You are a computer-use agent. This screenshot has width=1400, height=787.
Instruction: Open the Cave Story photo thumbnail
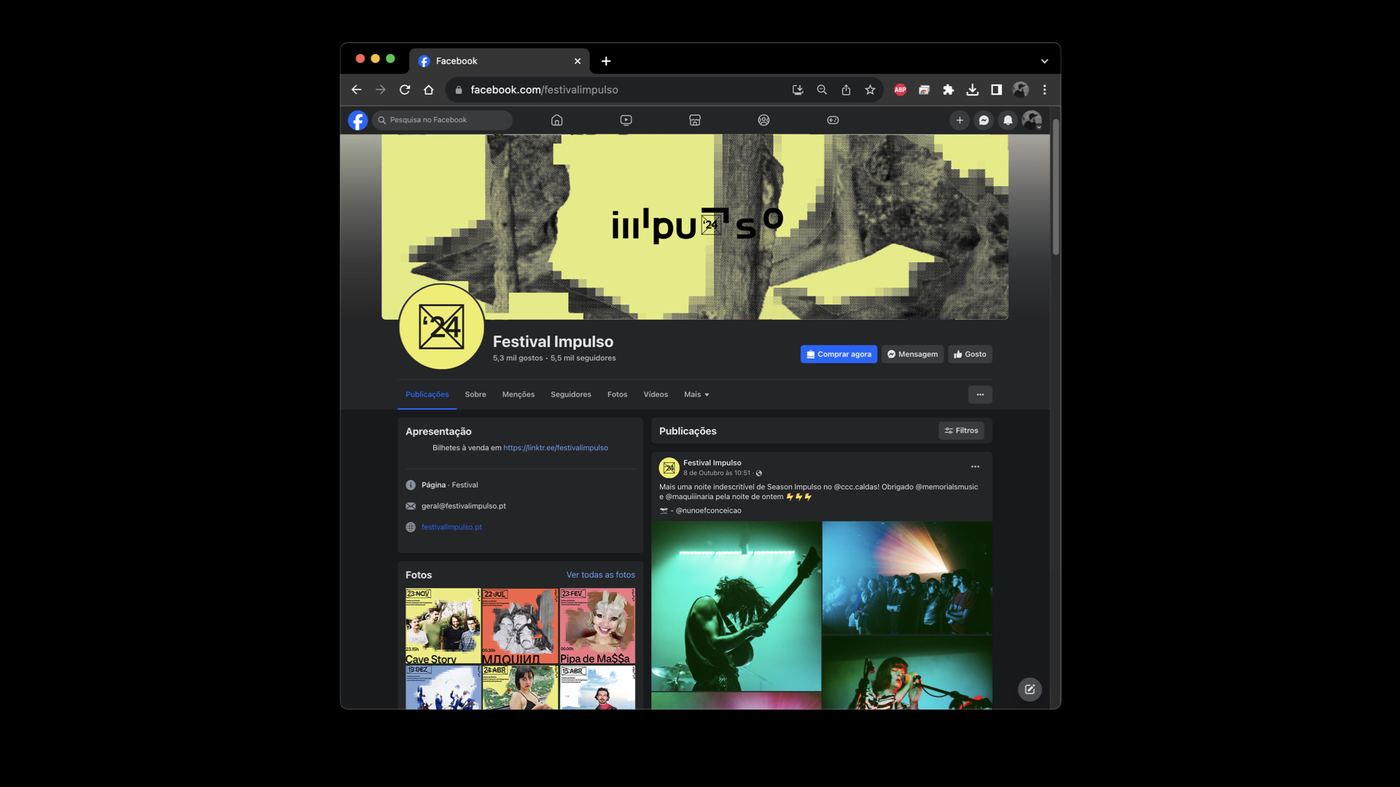point(443,626)
